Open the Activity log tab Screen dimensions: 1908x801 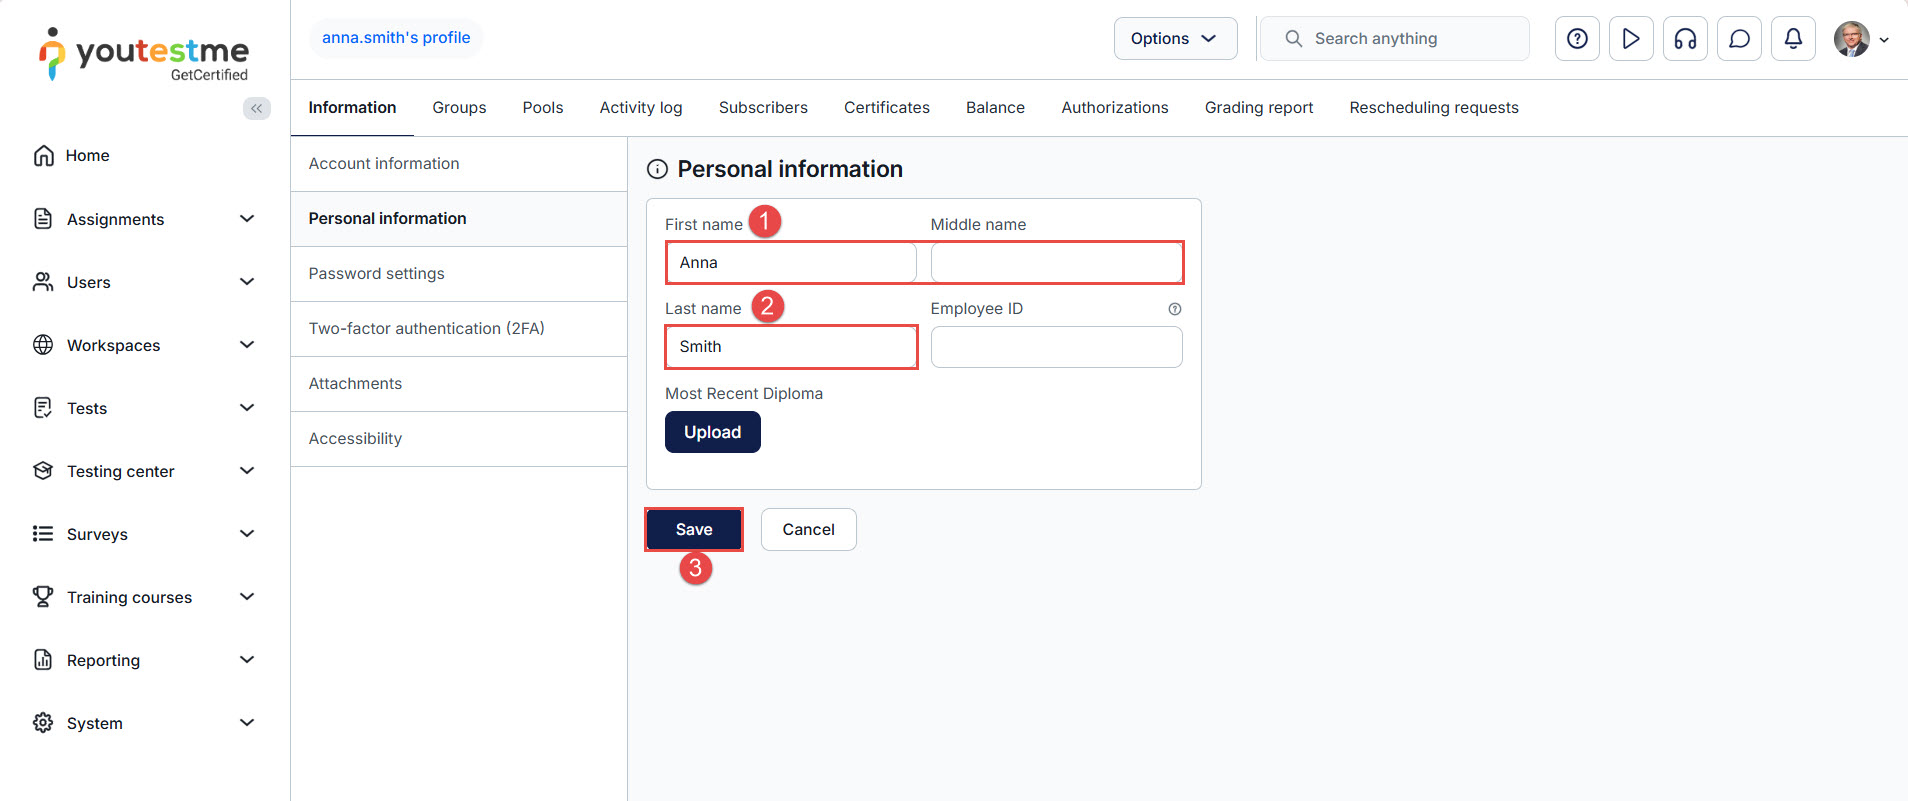coord(640,108)
